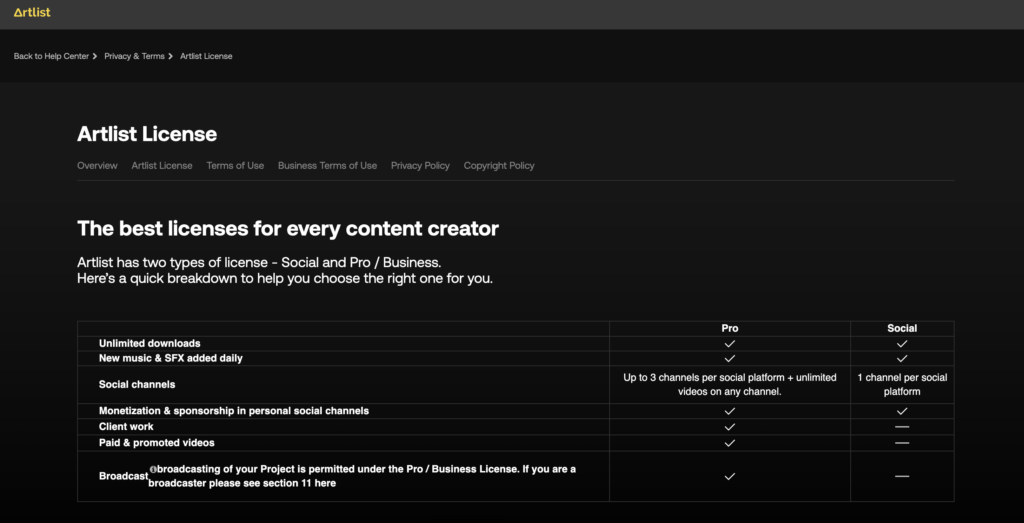1024x523 pixels.
Task: Click the chevron after Privacy & Terms
Action: coord(170,56)
